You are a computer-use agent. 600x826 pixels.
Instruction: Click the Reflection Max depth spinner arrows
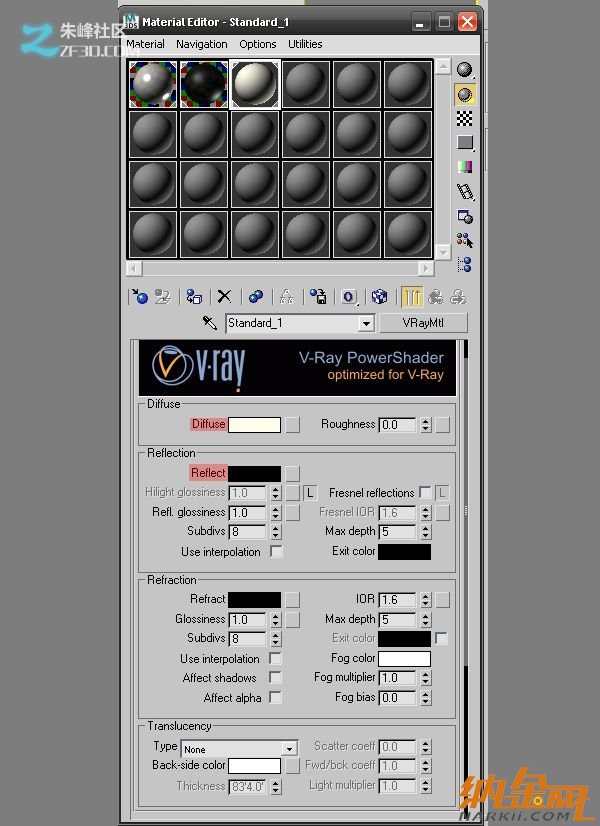(x=426, y=532)
